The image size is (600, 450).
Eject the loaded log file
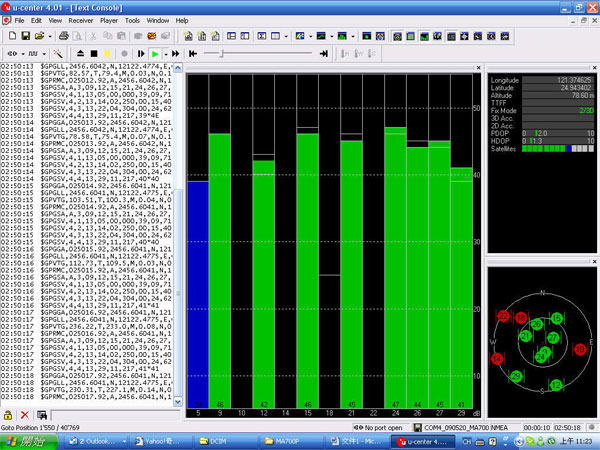pos(80,54)
